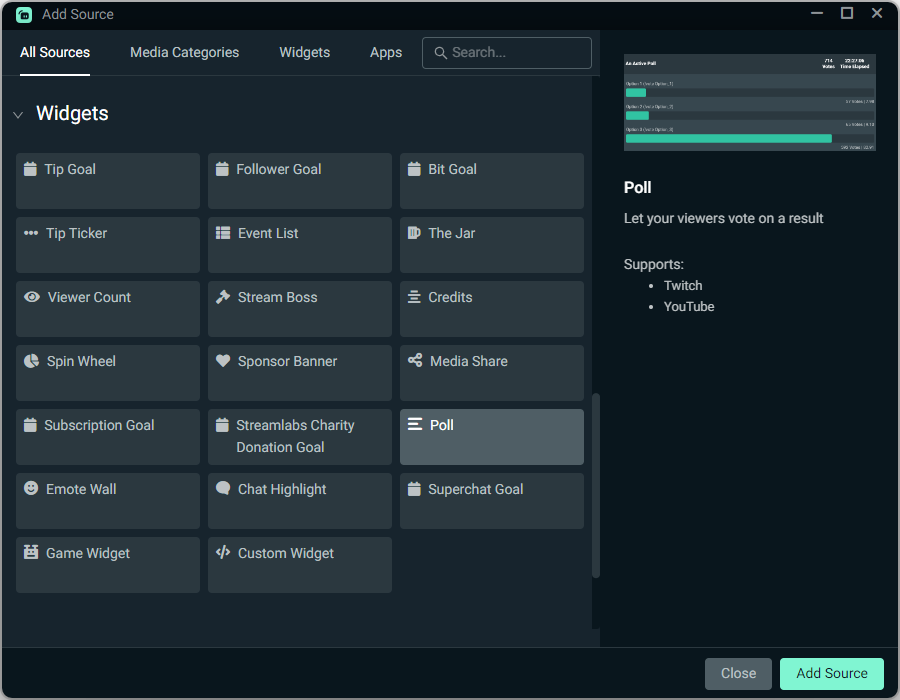Select the Bit Goal widget
This screenshot has height=700, width=900.
(x=491, y=181)
